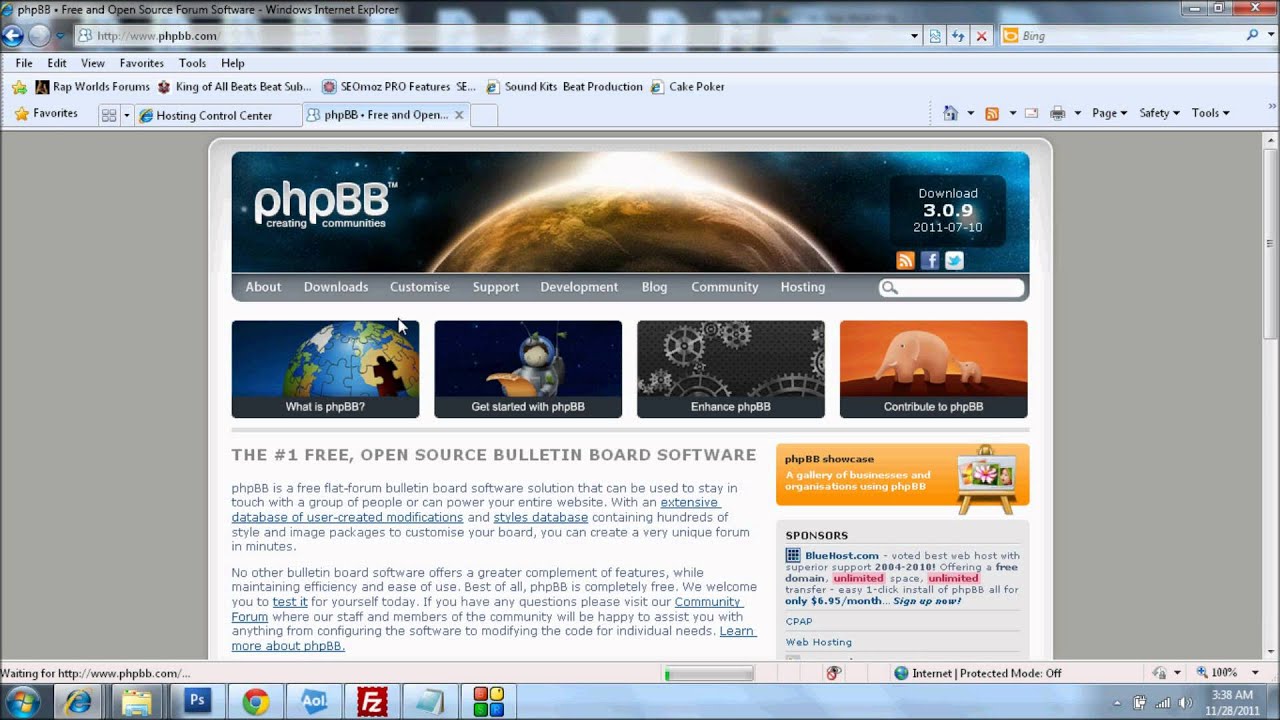Viewport: 1280px width, 720px height.
Task: Click the What is phpBB? thumbnail
Action: [325, 369]
